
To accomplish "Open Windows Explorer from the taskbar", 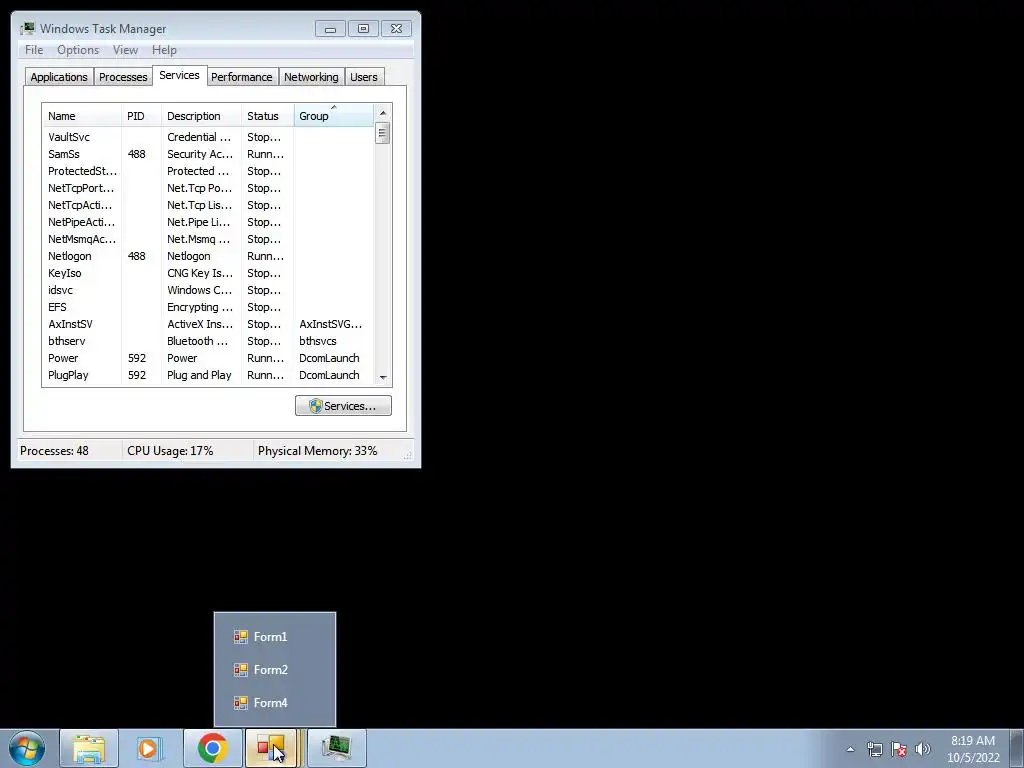I will [89, 748].
